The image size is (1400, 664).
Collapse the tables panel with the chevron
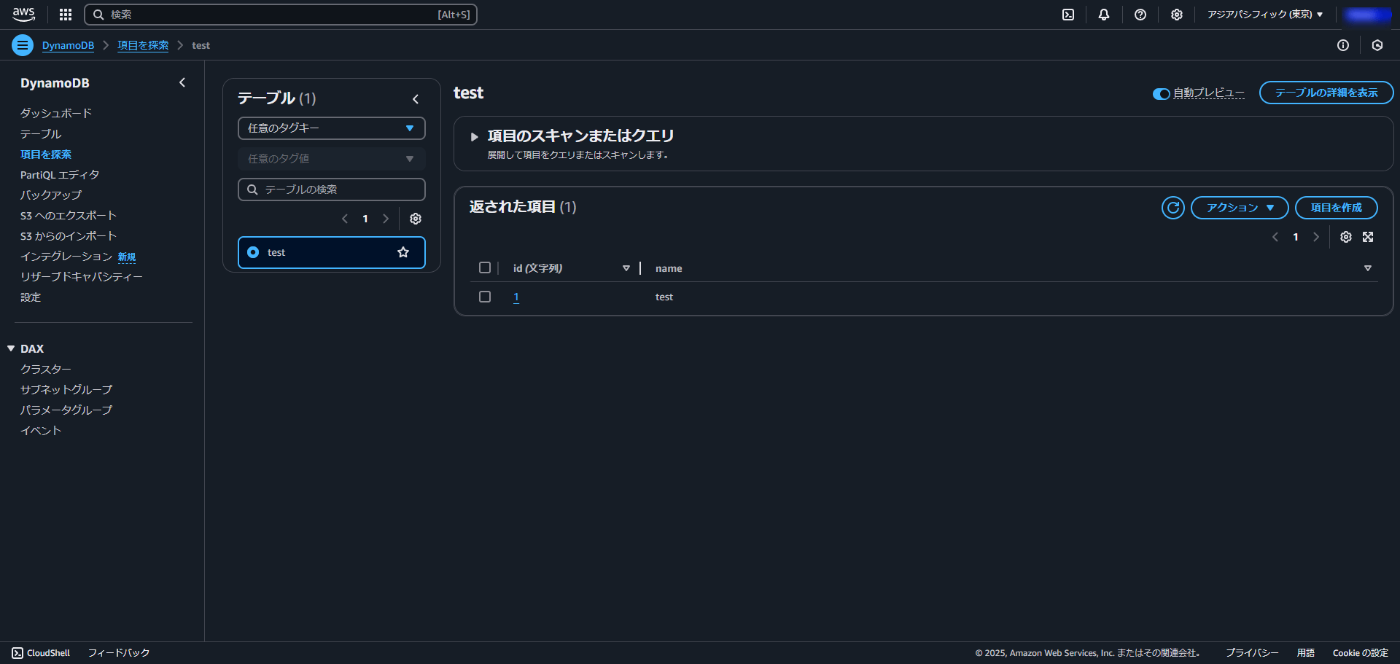click(x=416, y=99)
